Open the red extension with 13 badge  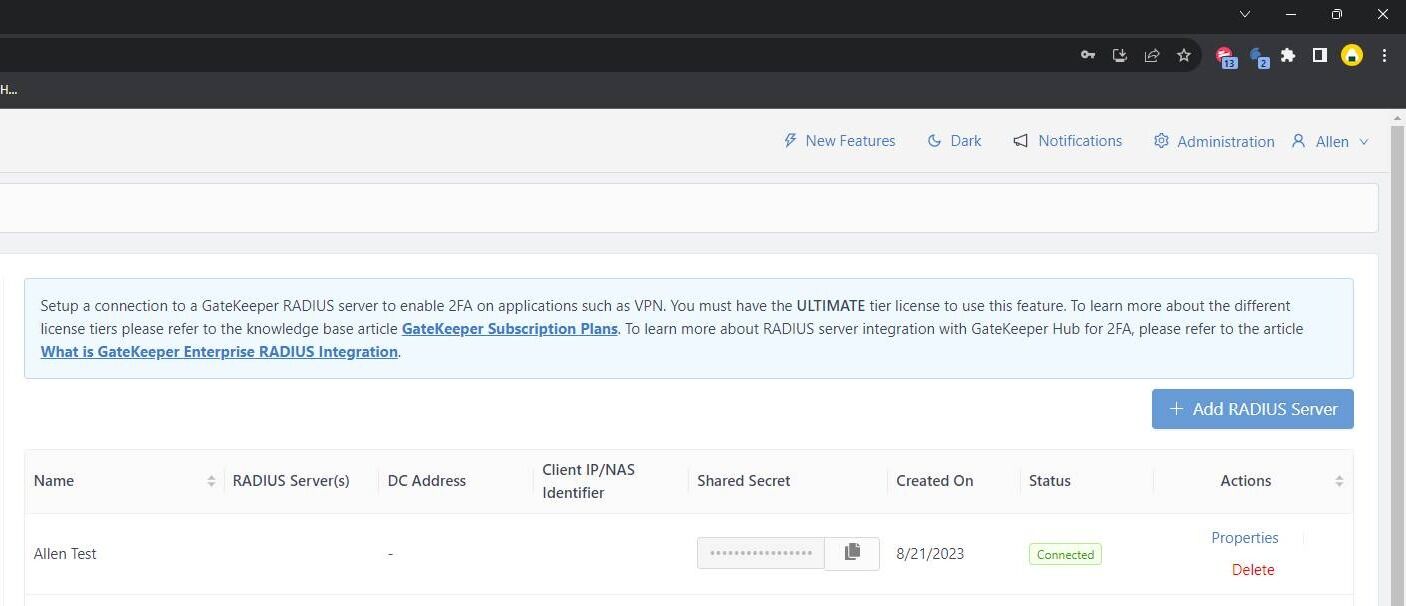1226,57
